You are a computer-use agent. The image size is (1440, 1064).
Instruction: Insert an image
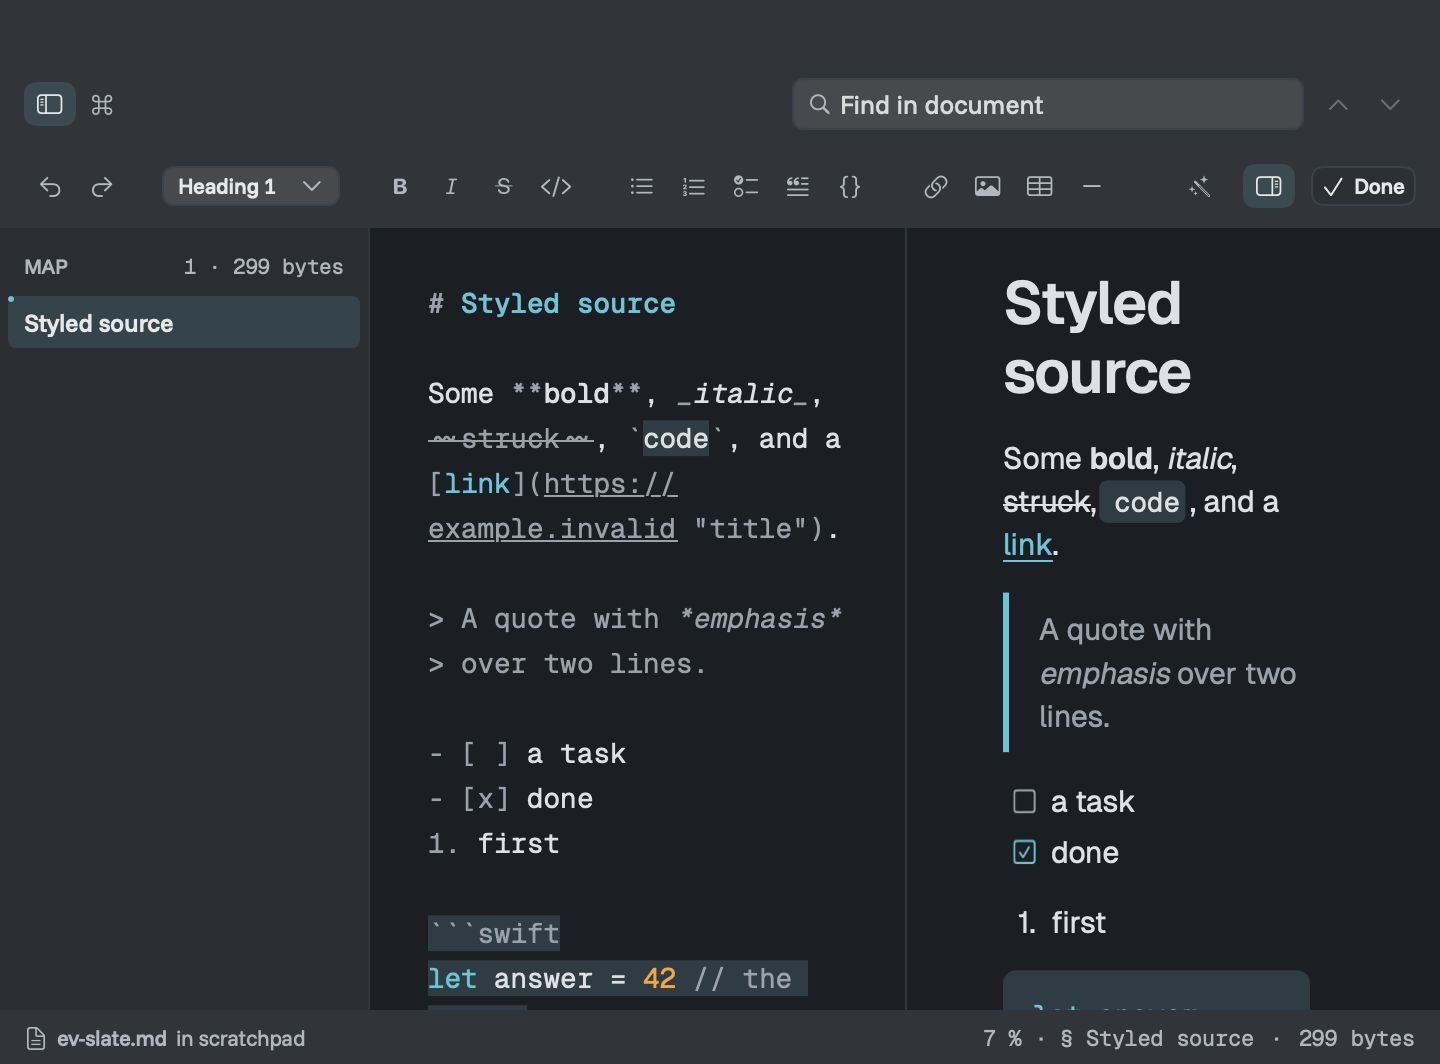[988, 186]
